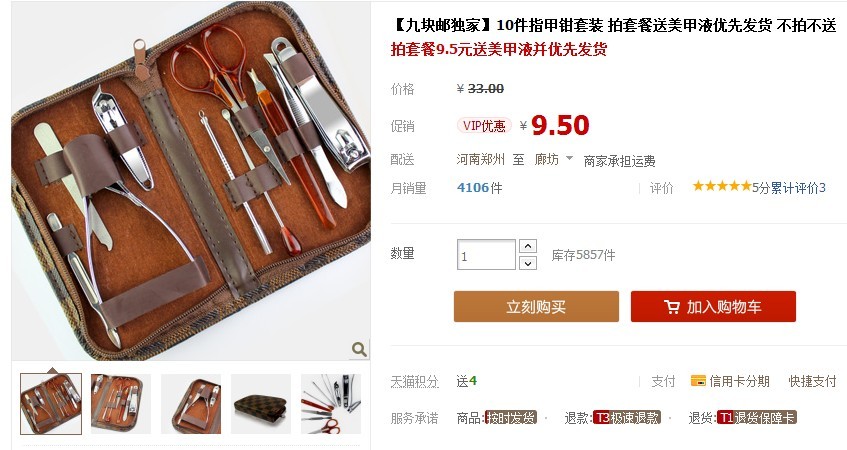Select the thumbnail of loose tools

(x=331, y=404)
